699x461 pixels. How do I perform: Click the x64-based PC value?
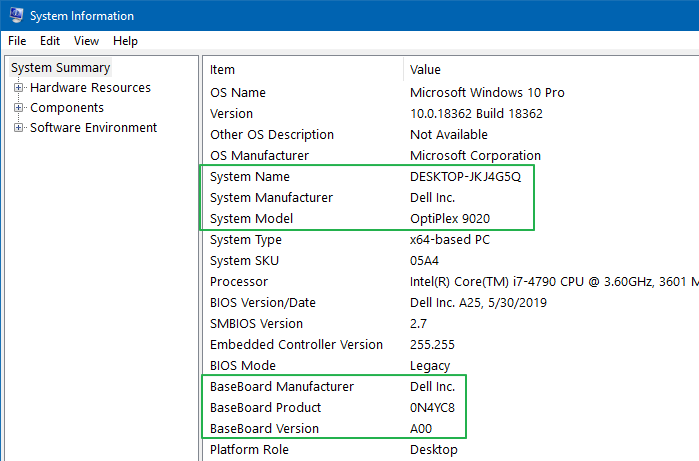tap(450, 239)
